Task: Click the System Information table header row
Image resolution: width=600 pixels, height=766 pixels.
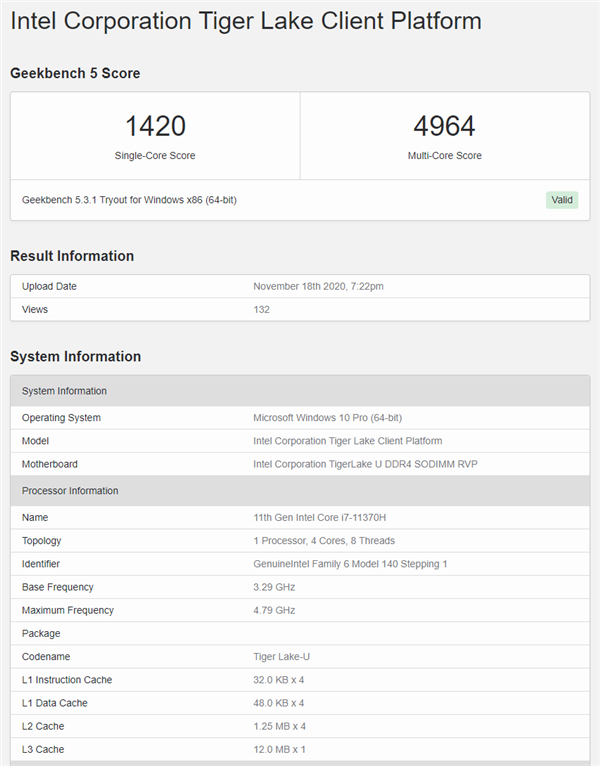Action: click(x=300, y=391)
